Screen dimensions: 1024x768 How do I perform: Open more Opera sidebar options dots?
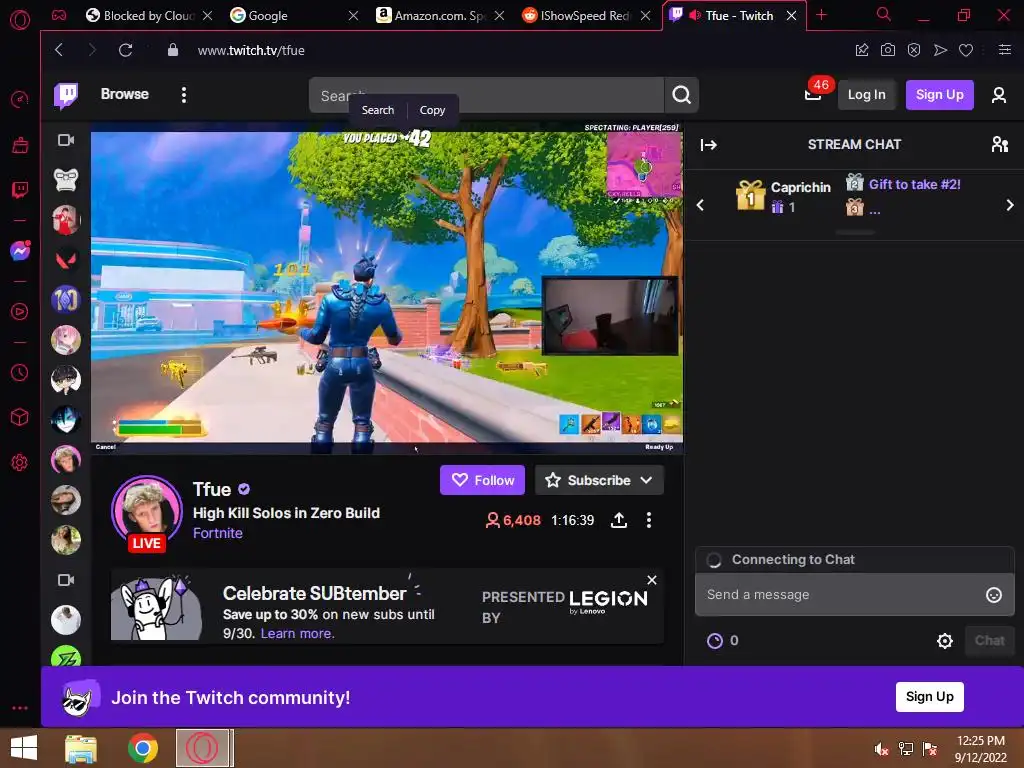click(x=20, y=708)
